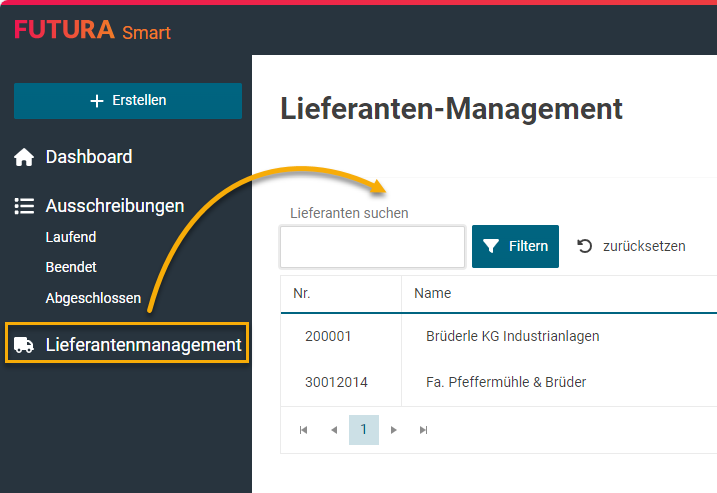Jump to first page of results
717x493 pixels.
[x=304, y=430]
